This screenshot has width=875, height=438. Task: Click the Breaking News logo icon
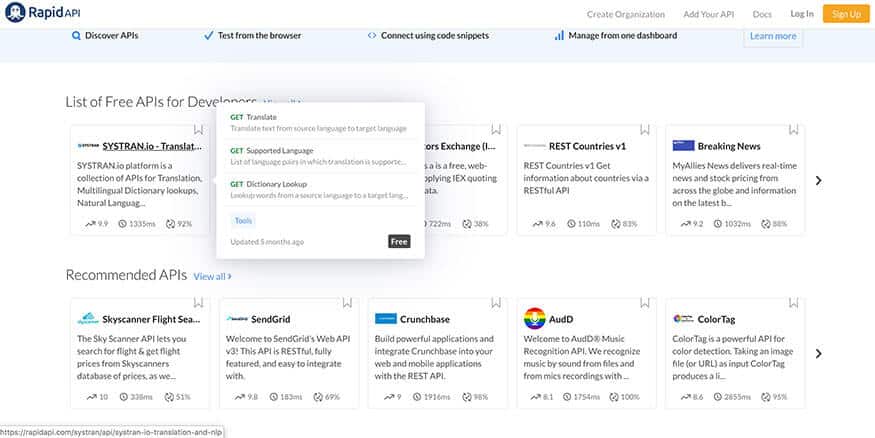pos(683,146)
